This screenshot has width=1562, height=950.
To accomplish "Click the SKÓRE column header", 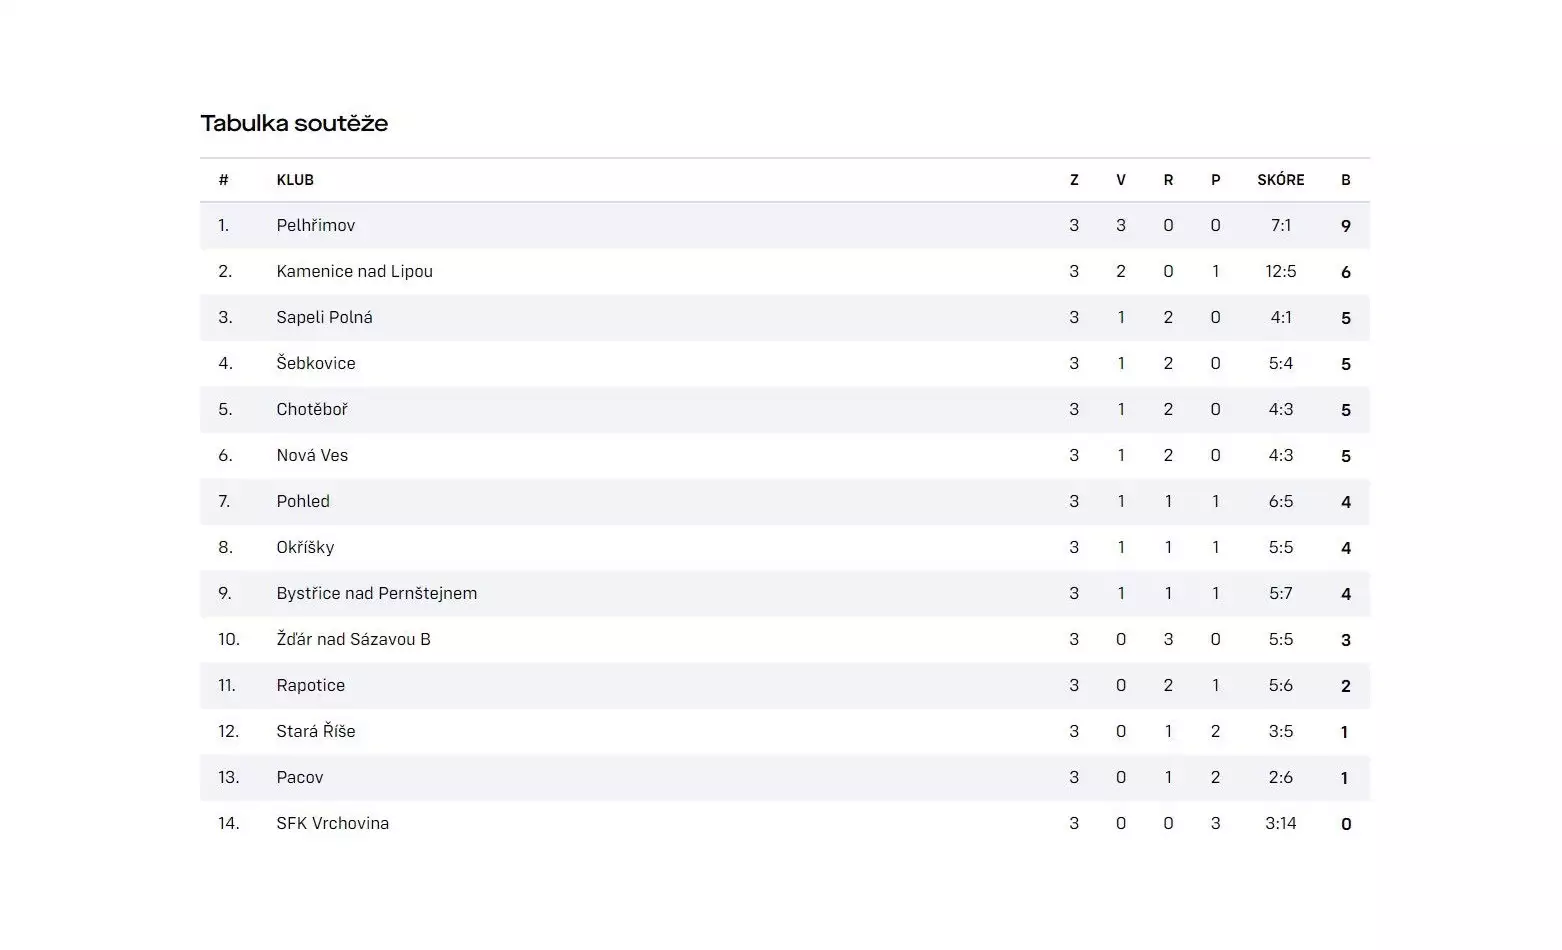I will coord(1281,180).
